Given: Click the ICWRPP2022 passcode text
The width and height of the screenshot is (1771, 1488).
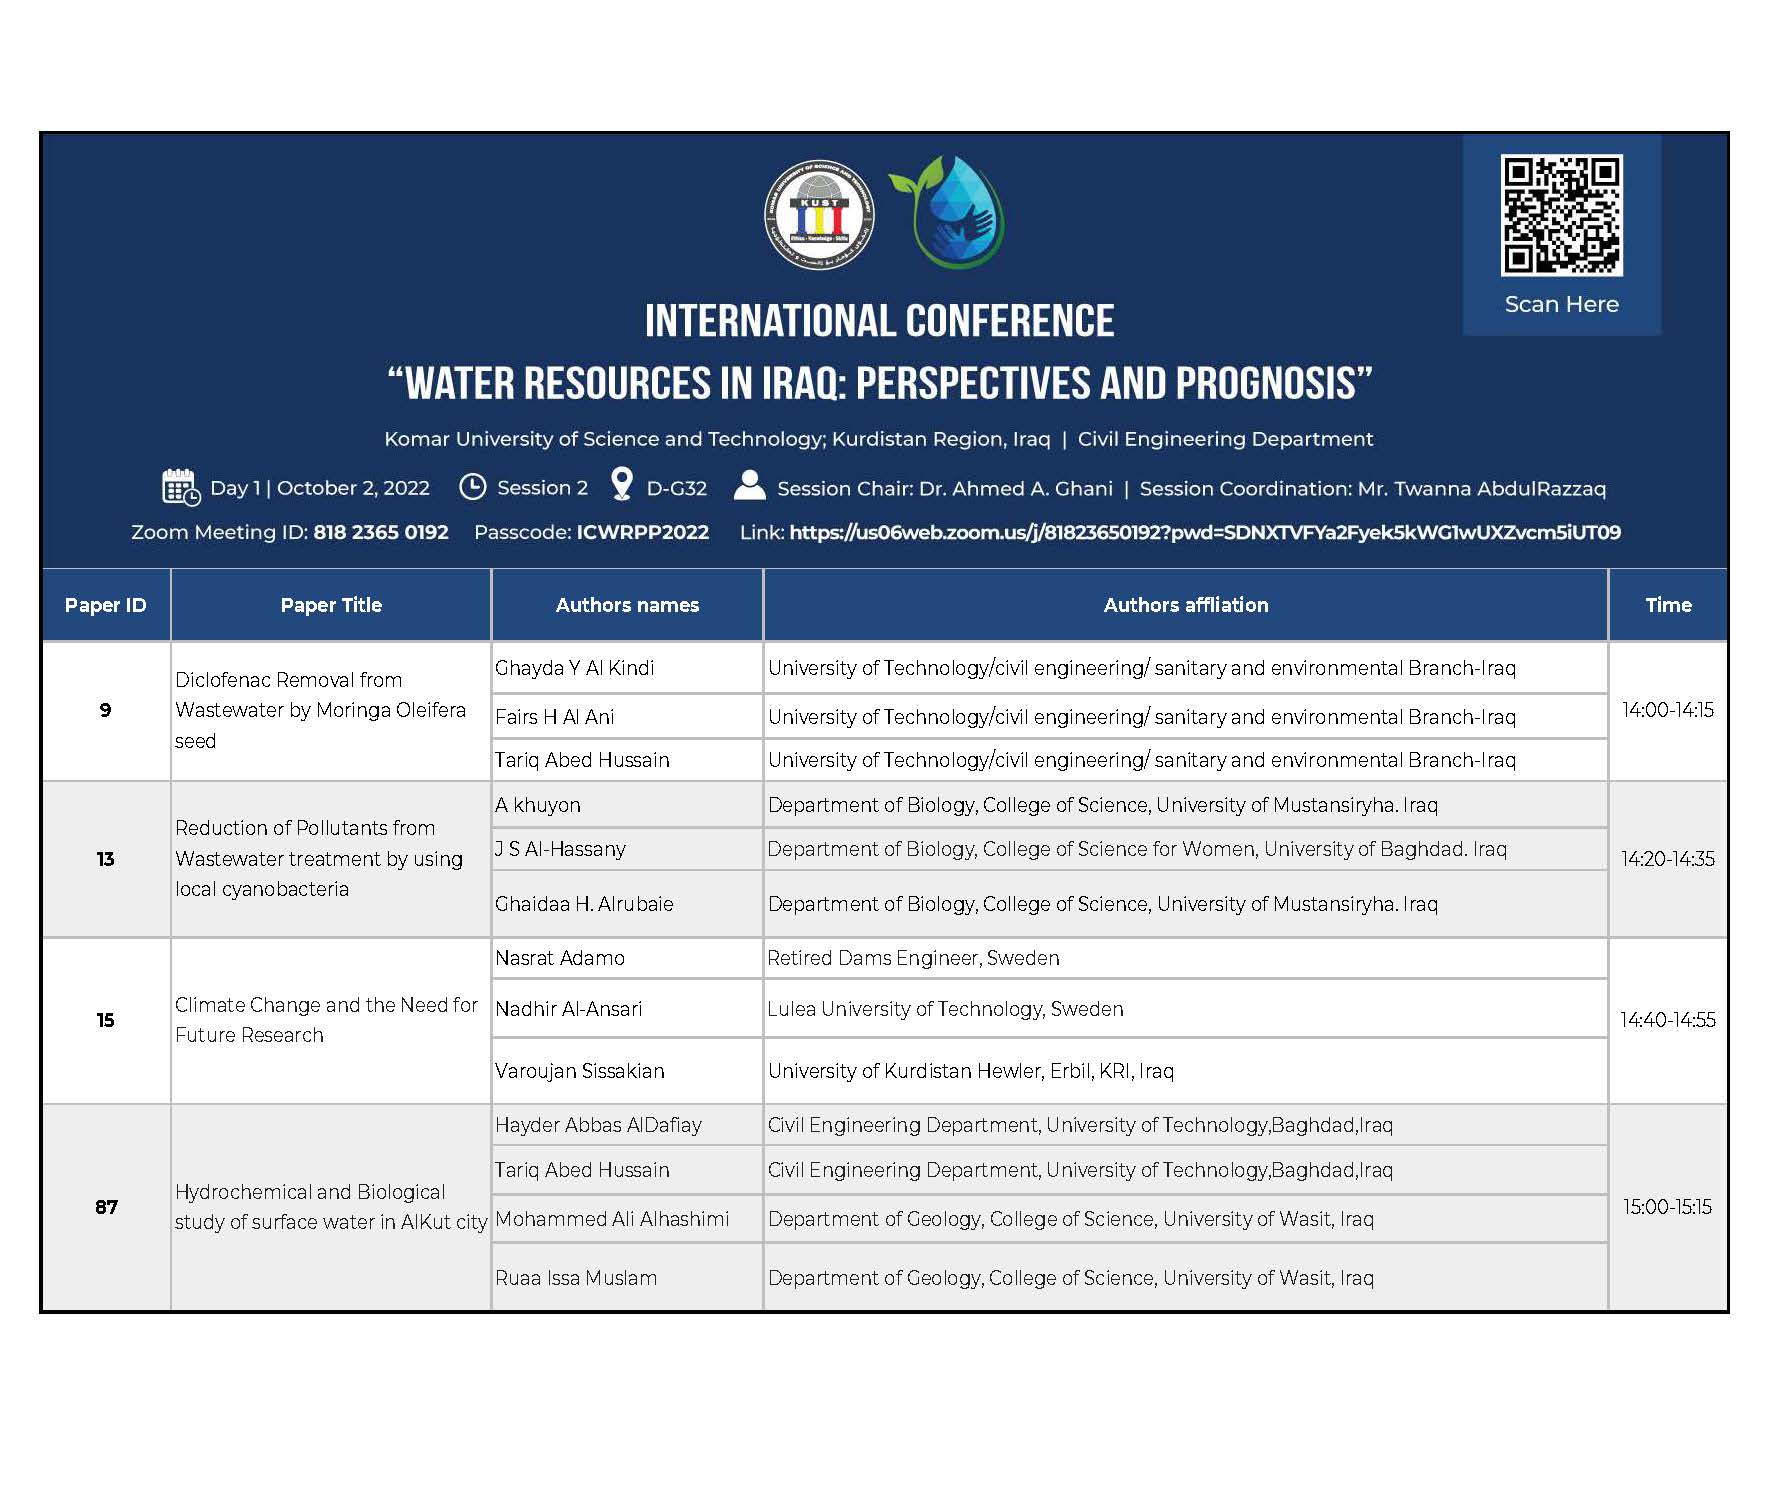Looking at the screenshot, I should [x=643, y=532].
